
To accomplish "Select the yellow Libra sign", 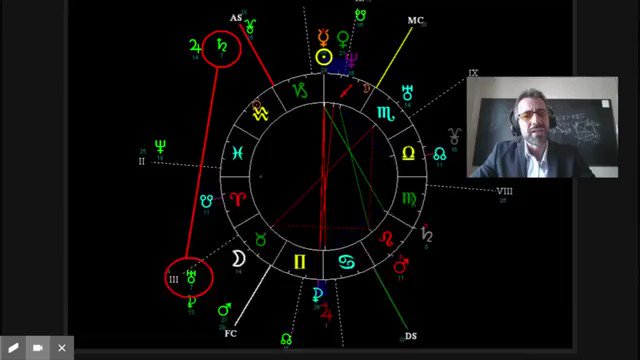I will click(x=408, y=153).
